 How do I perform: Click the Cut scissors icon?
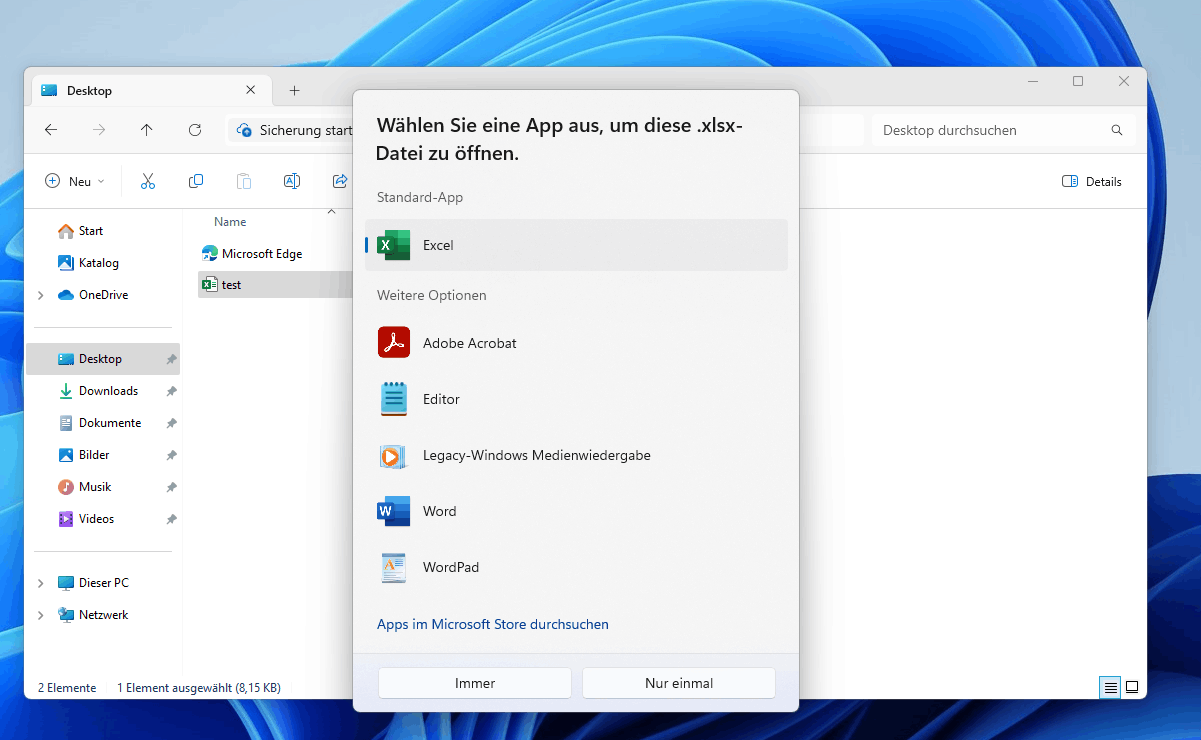148,181
